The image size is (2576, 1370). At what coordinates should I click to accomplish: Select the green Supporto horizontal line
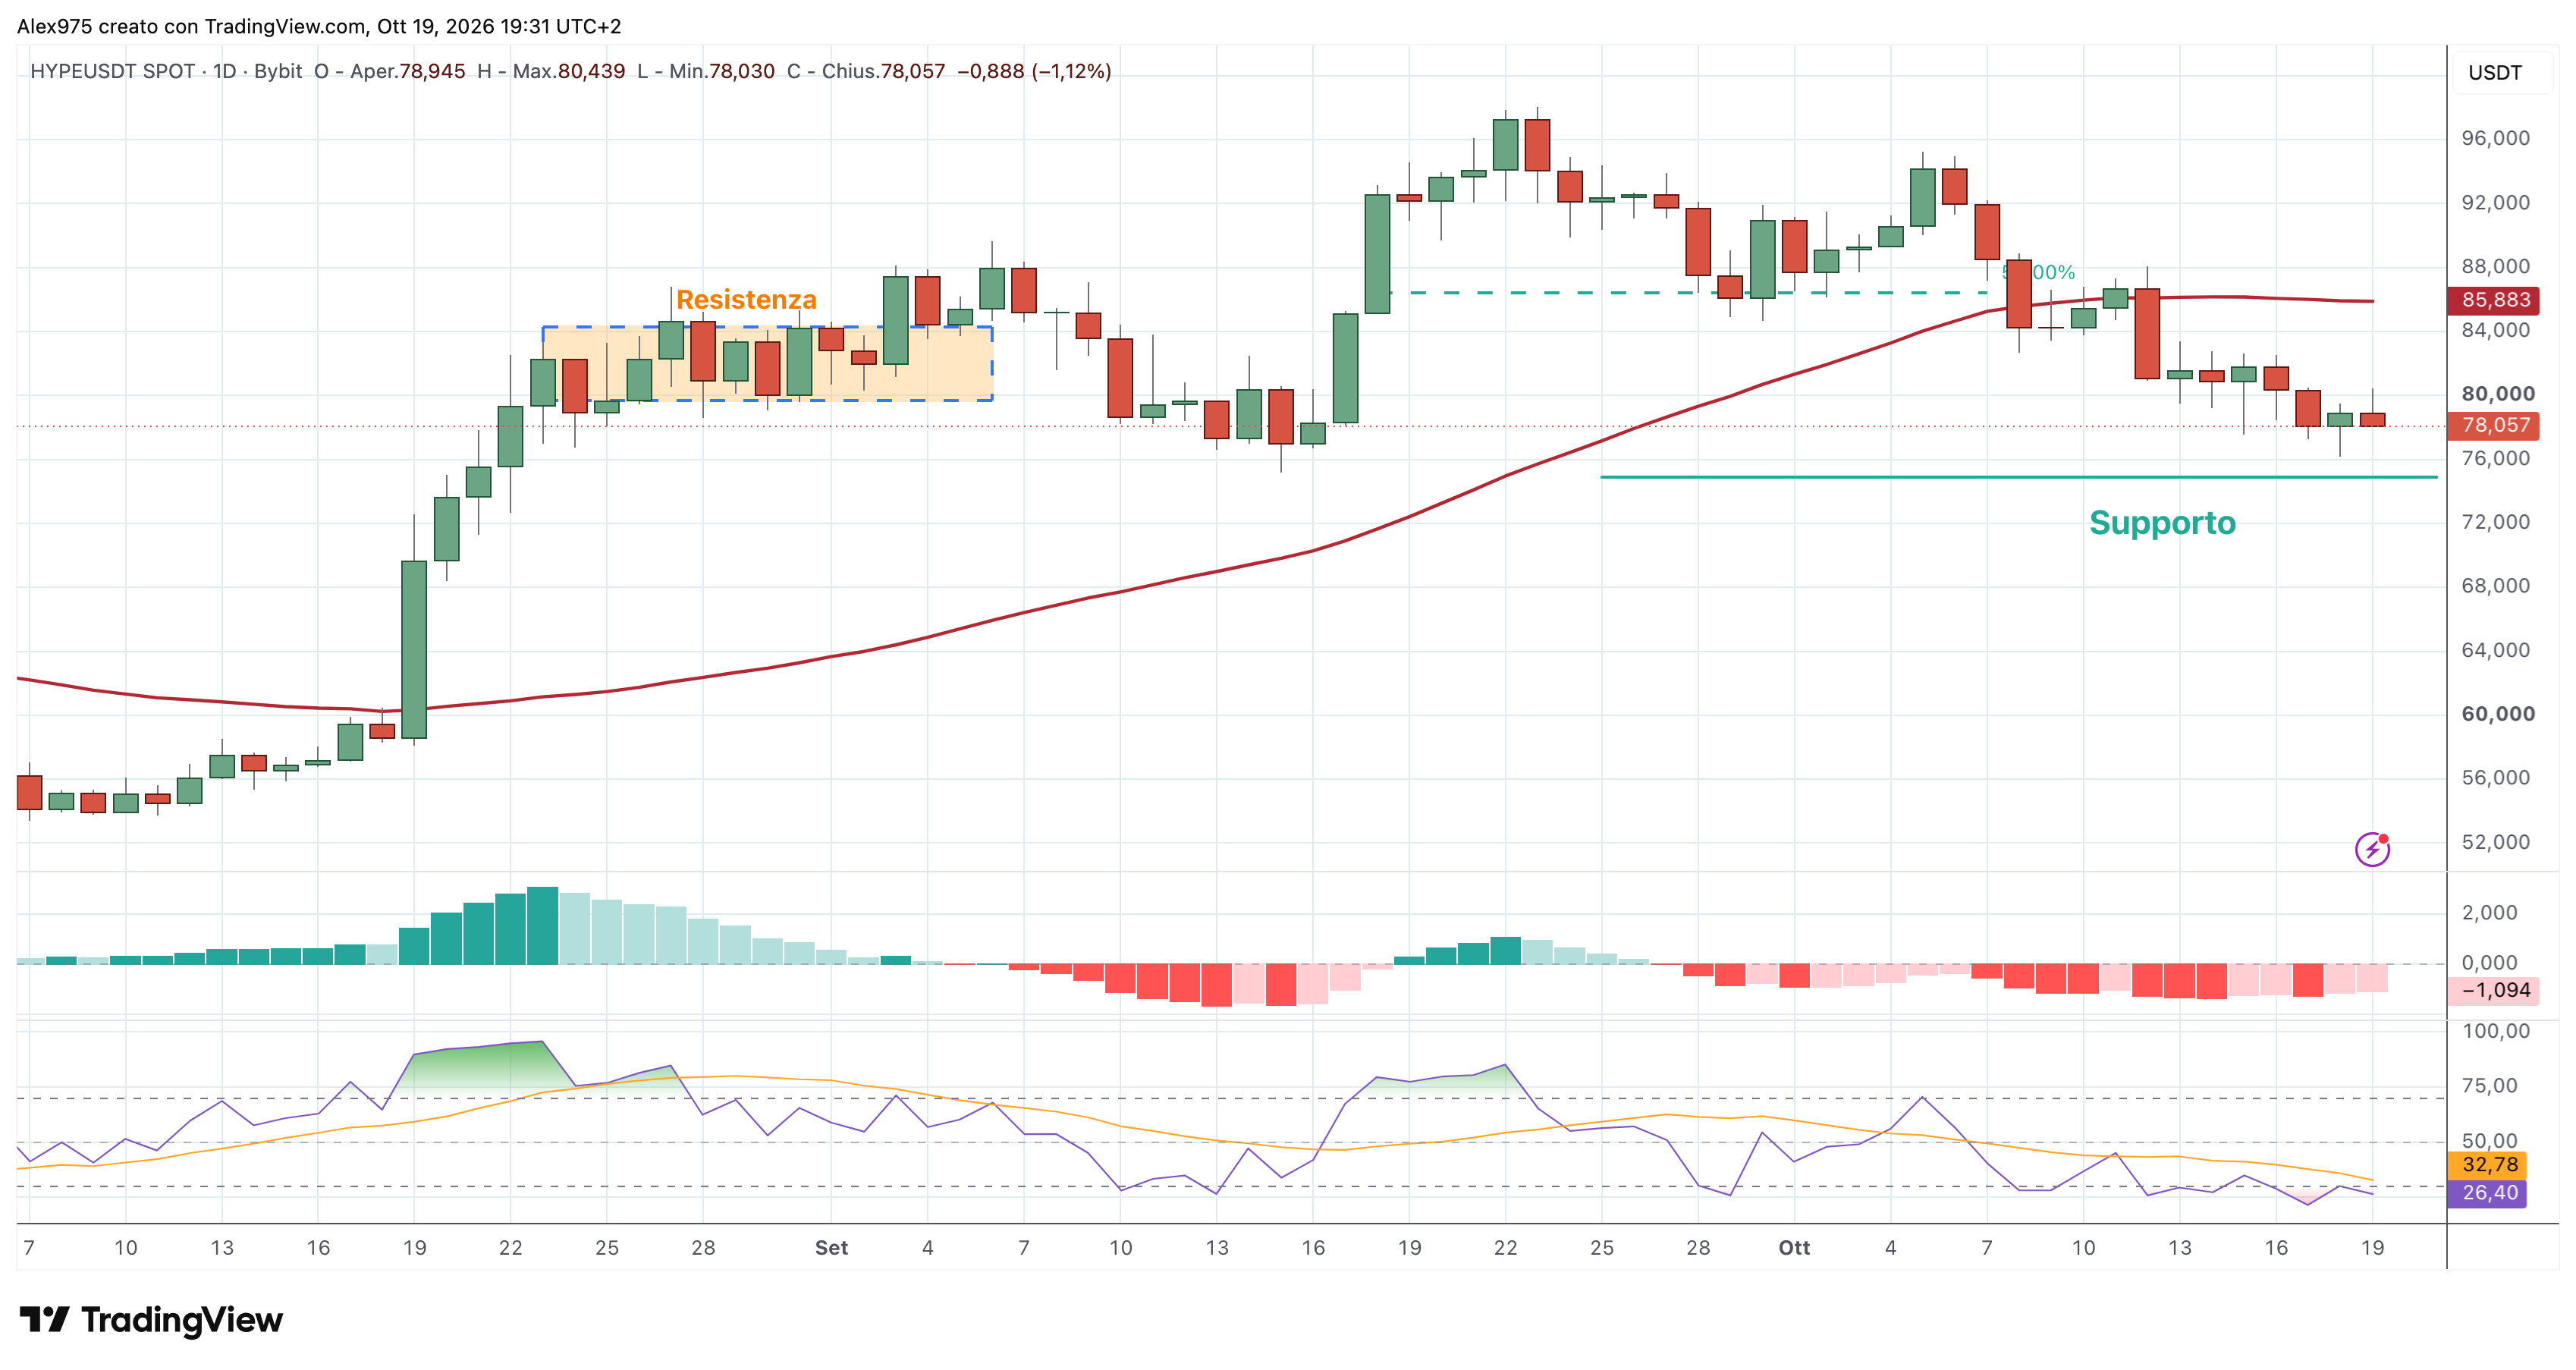coord(2018,477)
